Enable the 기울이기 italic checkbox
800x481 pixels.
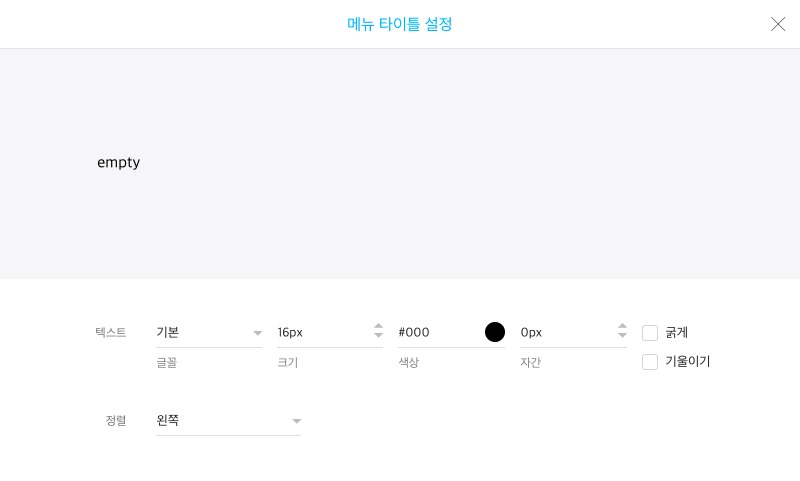649,362
